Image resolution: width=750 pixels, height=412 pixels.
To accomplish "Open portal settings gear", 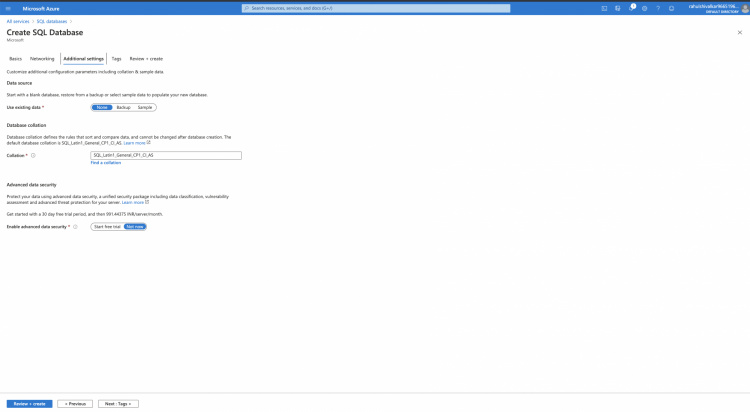I will click(x=645, y=7).
